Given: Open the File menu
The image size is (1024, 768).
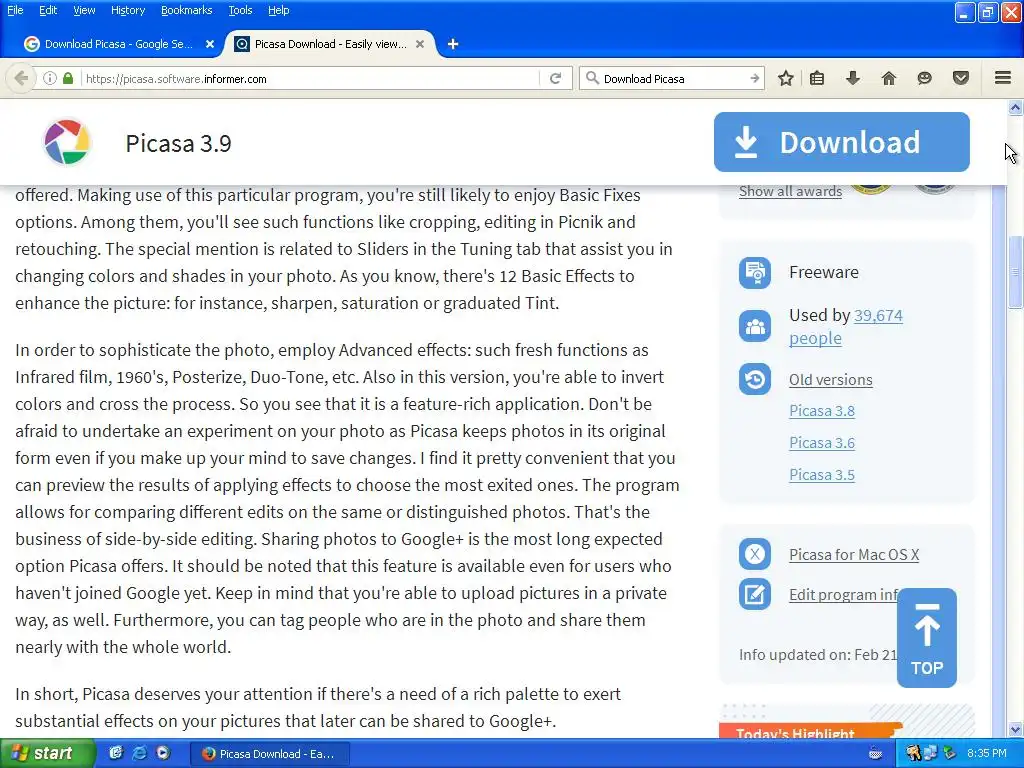Looking at the screenshot, I should 15,10.
